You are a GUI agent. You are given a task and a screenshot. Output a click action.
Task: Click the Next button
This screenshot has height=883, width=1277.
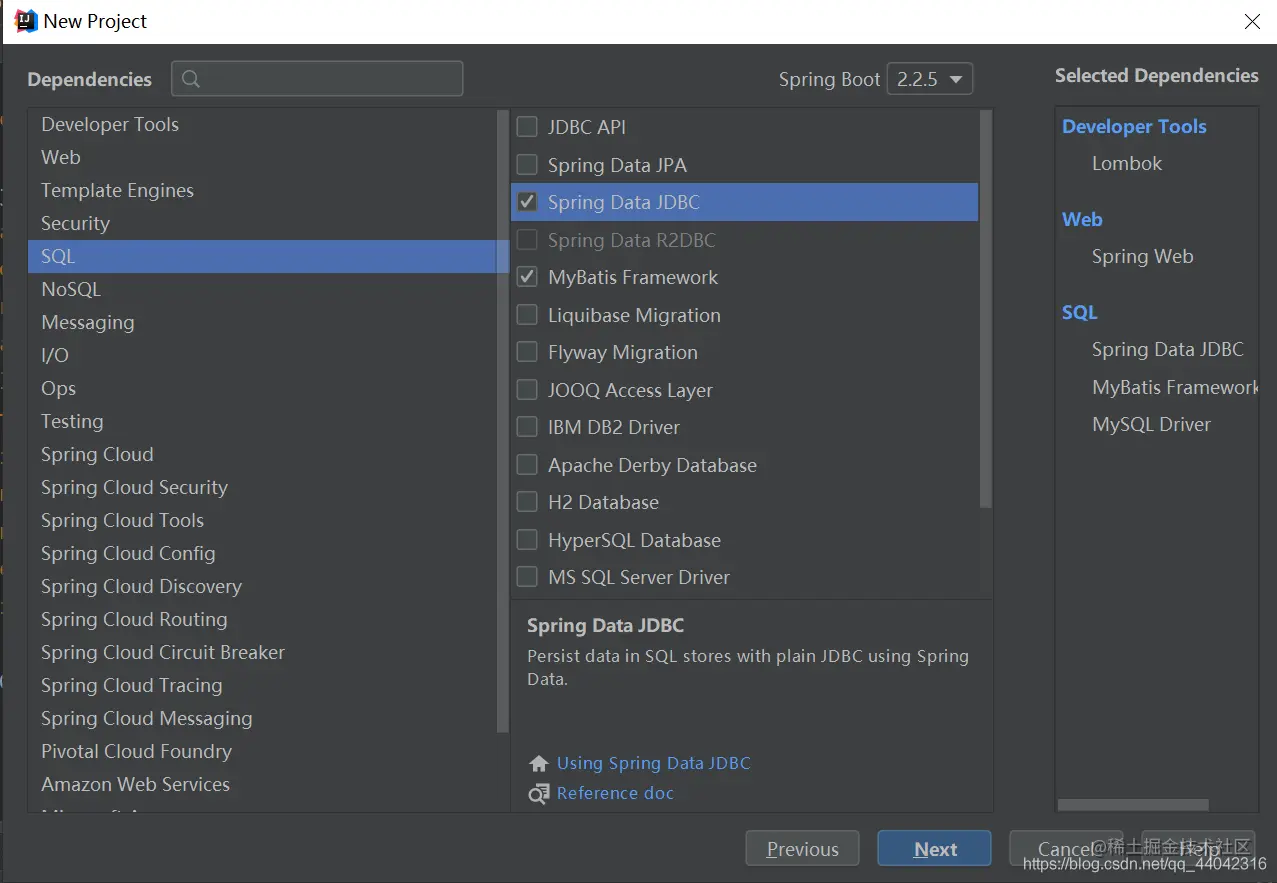click(x=934, y=849)
